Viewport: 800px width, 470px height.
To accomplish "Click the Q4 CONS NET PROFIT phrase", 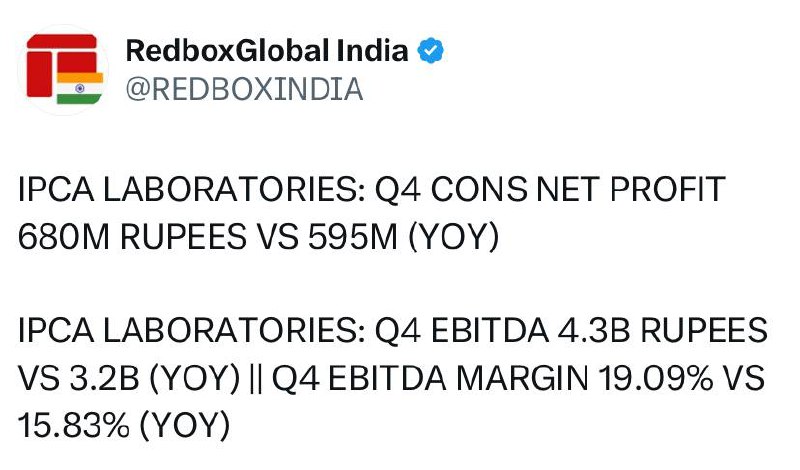I will pos(550,189).
